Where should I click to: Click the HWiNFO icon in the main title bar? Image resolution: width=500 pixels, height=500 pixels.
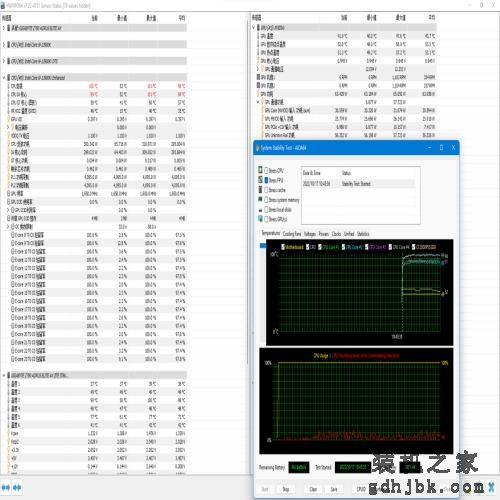click(3, 6)
